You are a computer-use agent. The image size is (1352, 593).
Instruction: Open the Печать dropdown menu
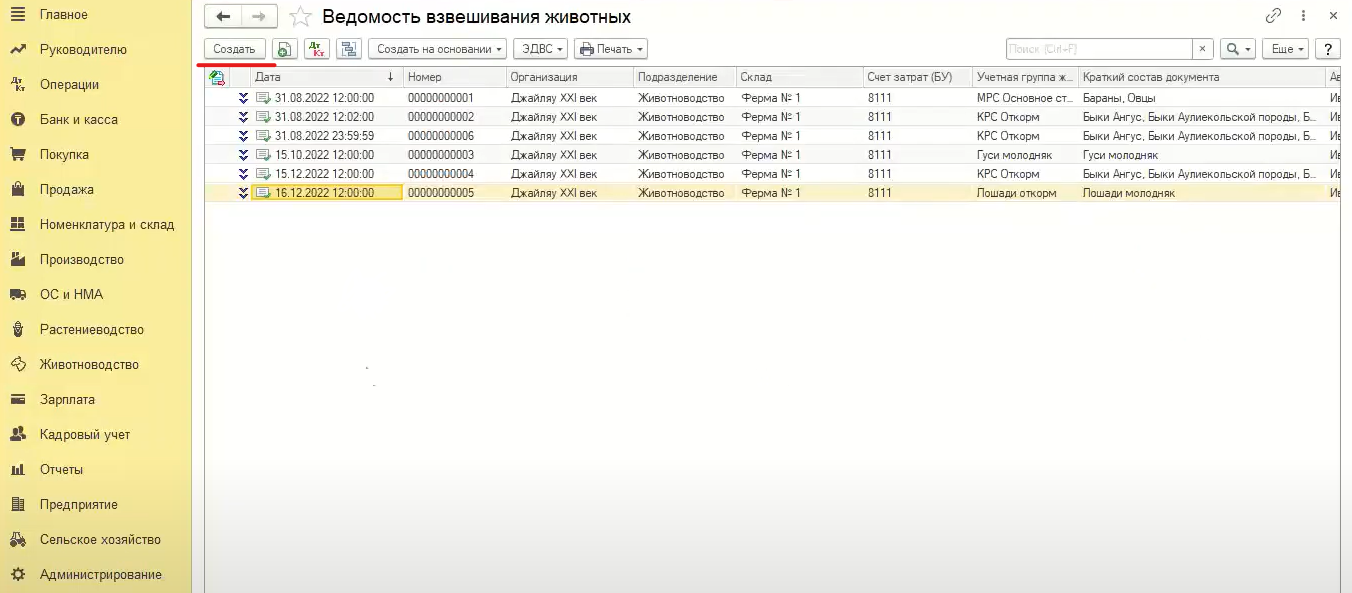coord(611,49)
